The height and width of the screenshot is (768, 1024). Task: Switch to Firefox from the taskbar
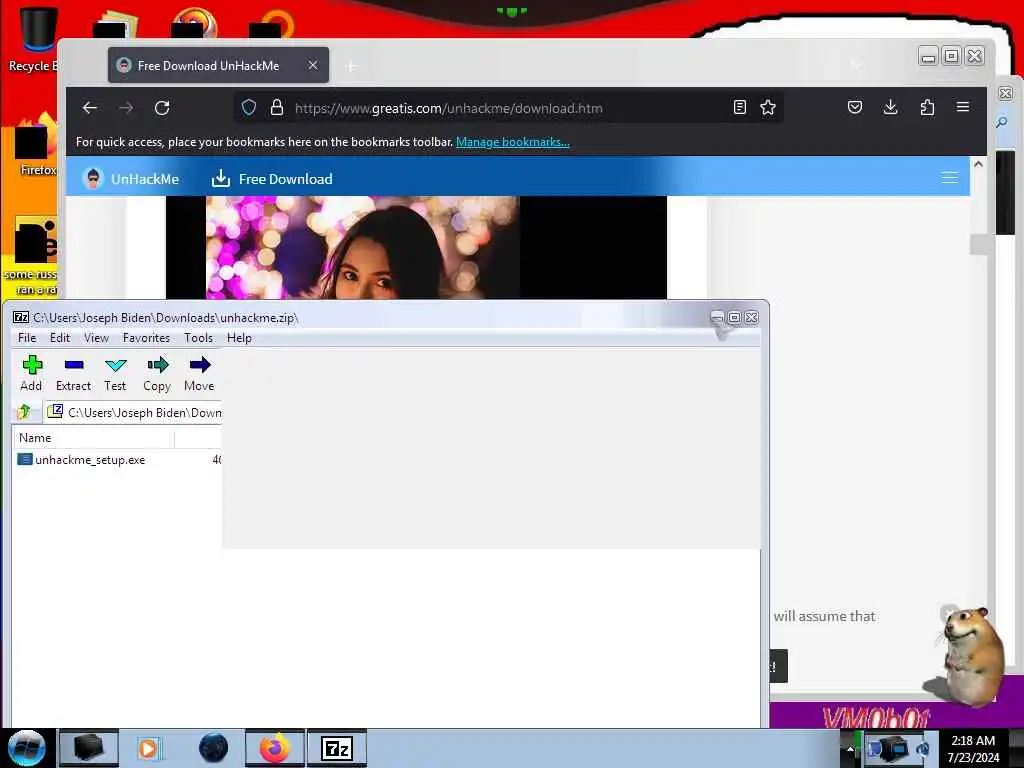tap(275, 748)
